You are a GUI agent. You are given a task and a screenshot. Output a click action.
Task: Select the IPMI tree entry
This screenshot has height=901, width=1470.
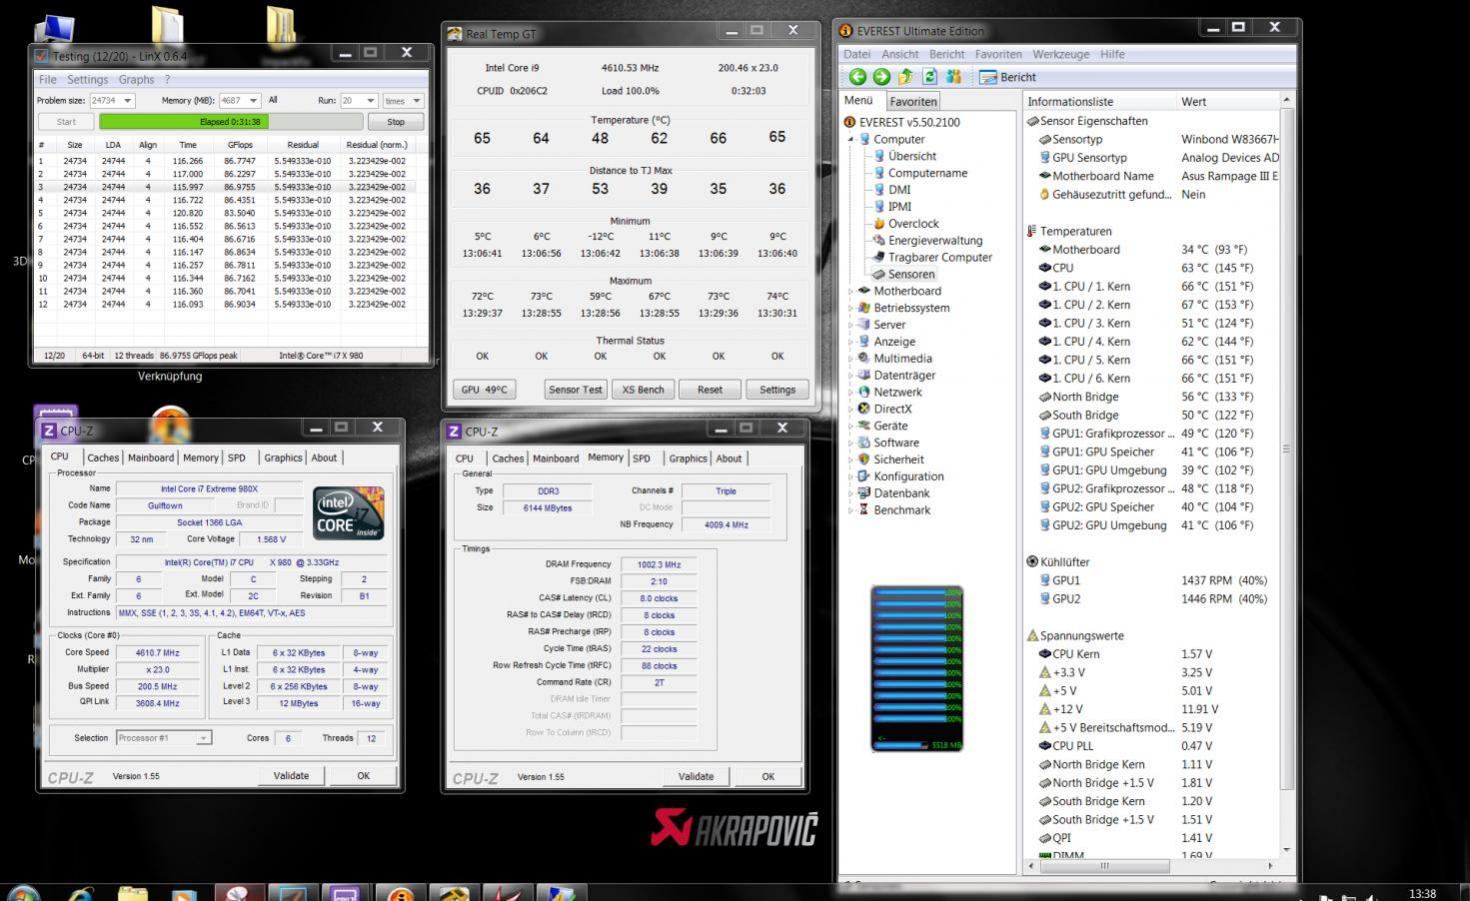[x=892, y=206]
